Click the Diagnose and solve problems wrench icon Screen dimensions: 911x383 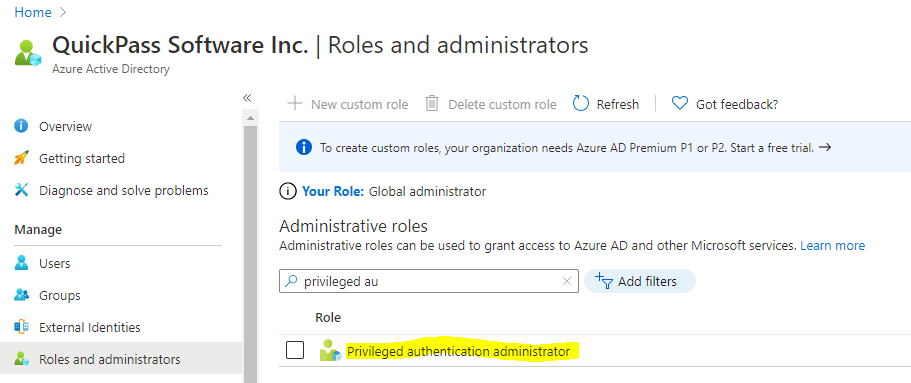tap(21, 190)
